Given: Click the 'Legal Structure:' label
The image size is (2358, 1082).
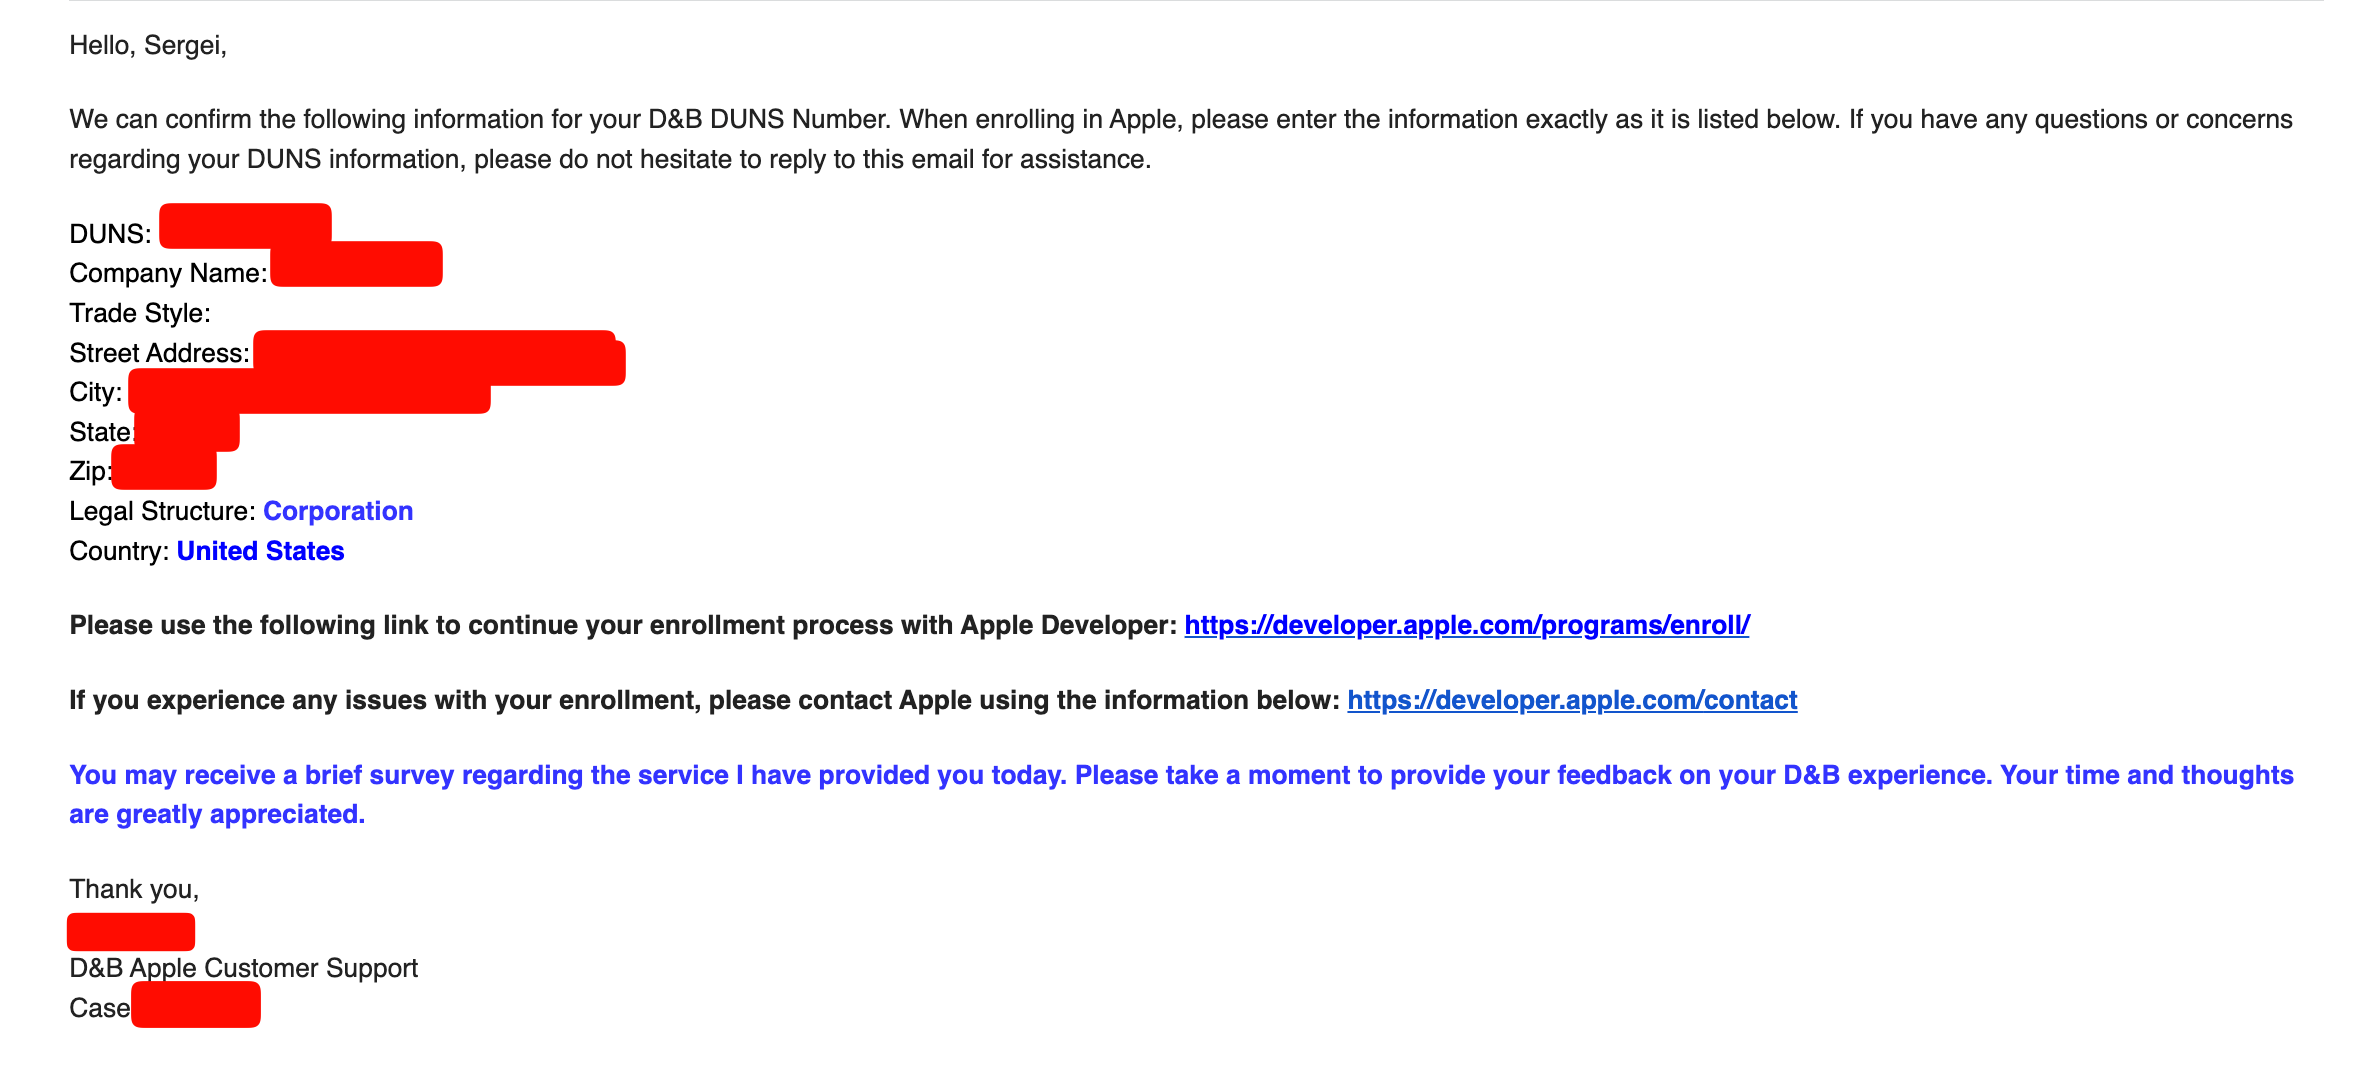Looking at the screenshot, I should click(x=162, y=511).
